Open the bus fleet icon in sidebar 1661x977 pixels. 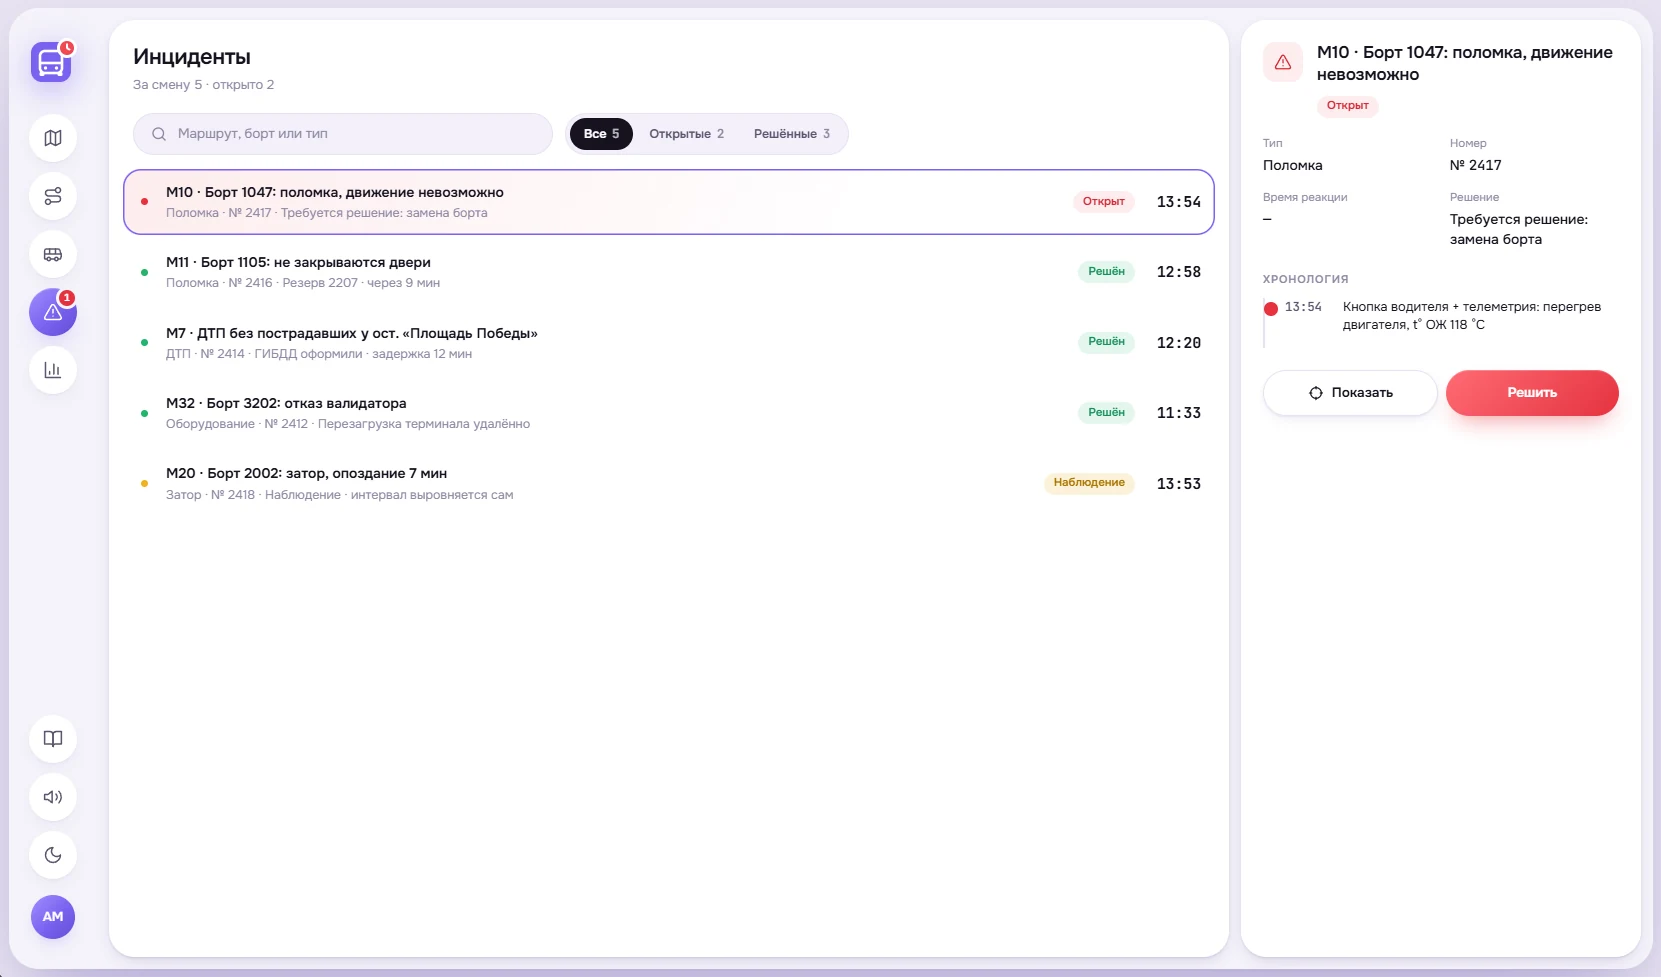pos(53,254)
